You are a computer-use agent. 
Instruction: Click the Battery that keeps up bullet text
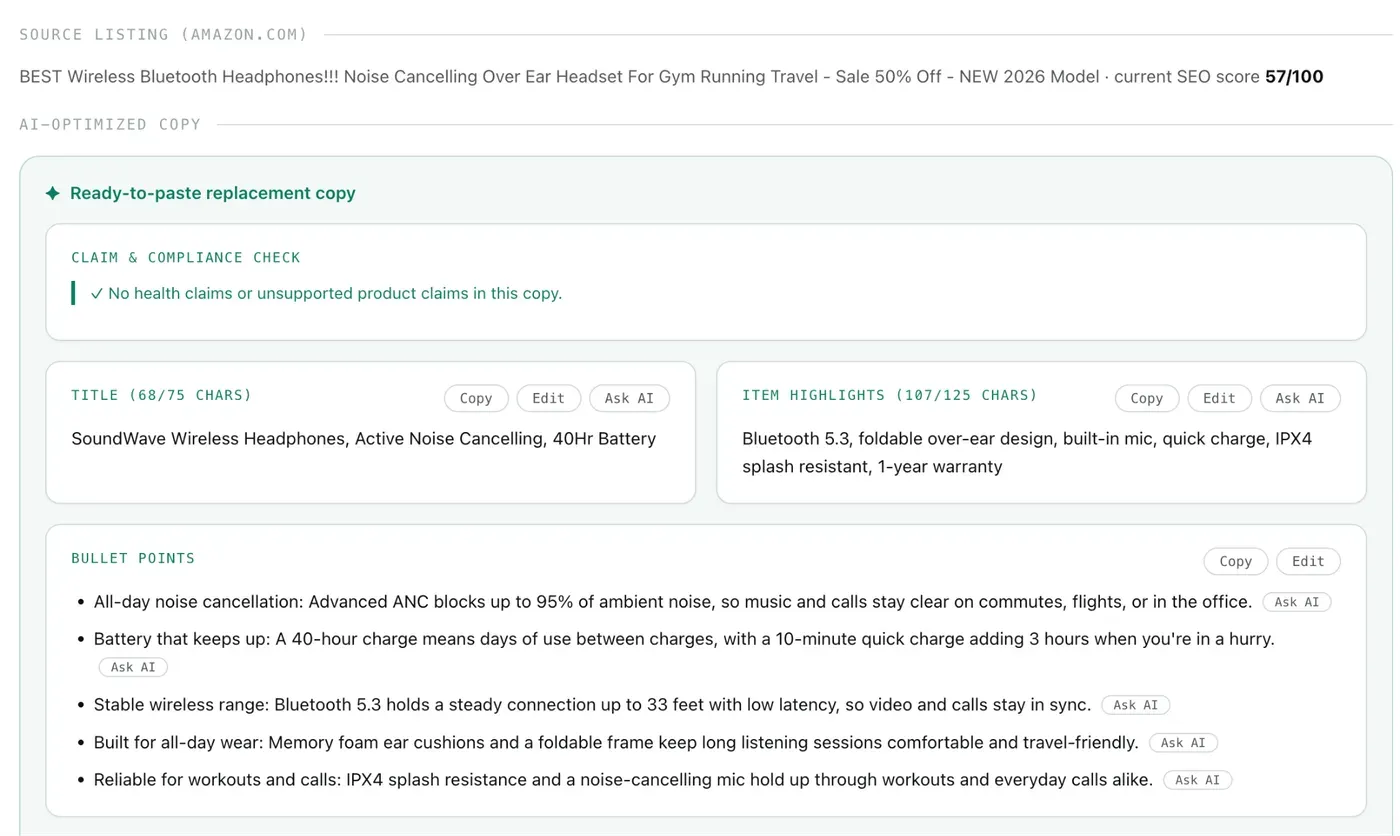point(684,638)
